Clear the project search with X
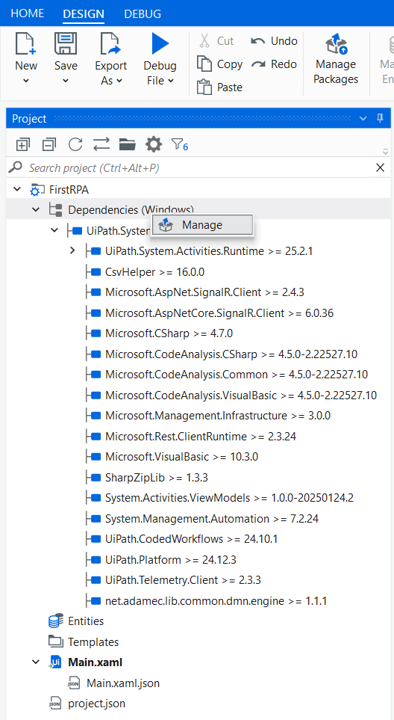 pyautogui.click(x=380, y=168)
